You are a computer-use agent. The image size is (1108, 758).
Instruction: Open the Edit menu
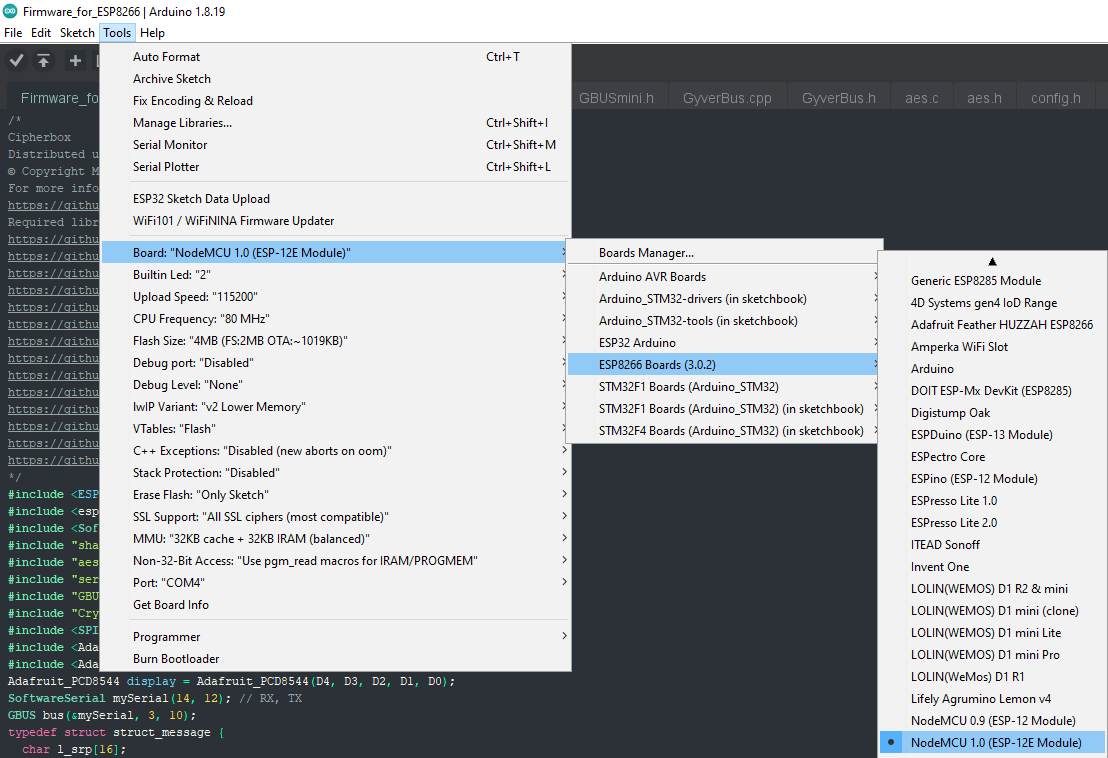(x=41, y=32)
